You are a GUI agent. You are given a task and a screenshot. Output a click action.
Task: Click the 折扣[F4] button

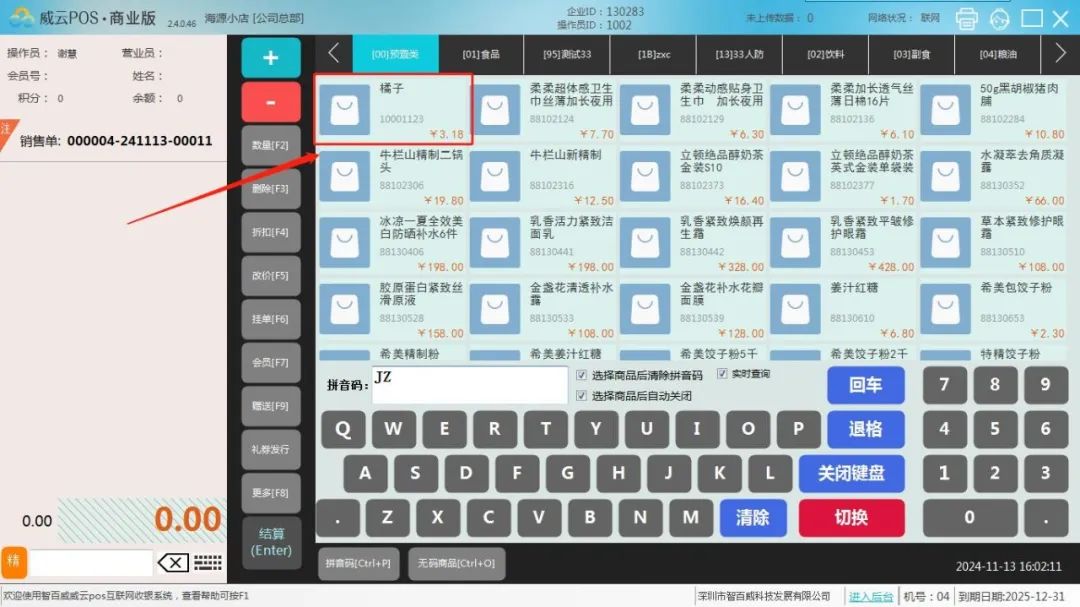point(271,232)
